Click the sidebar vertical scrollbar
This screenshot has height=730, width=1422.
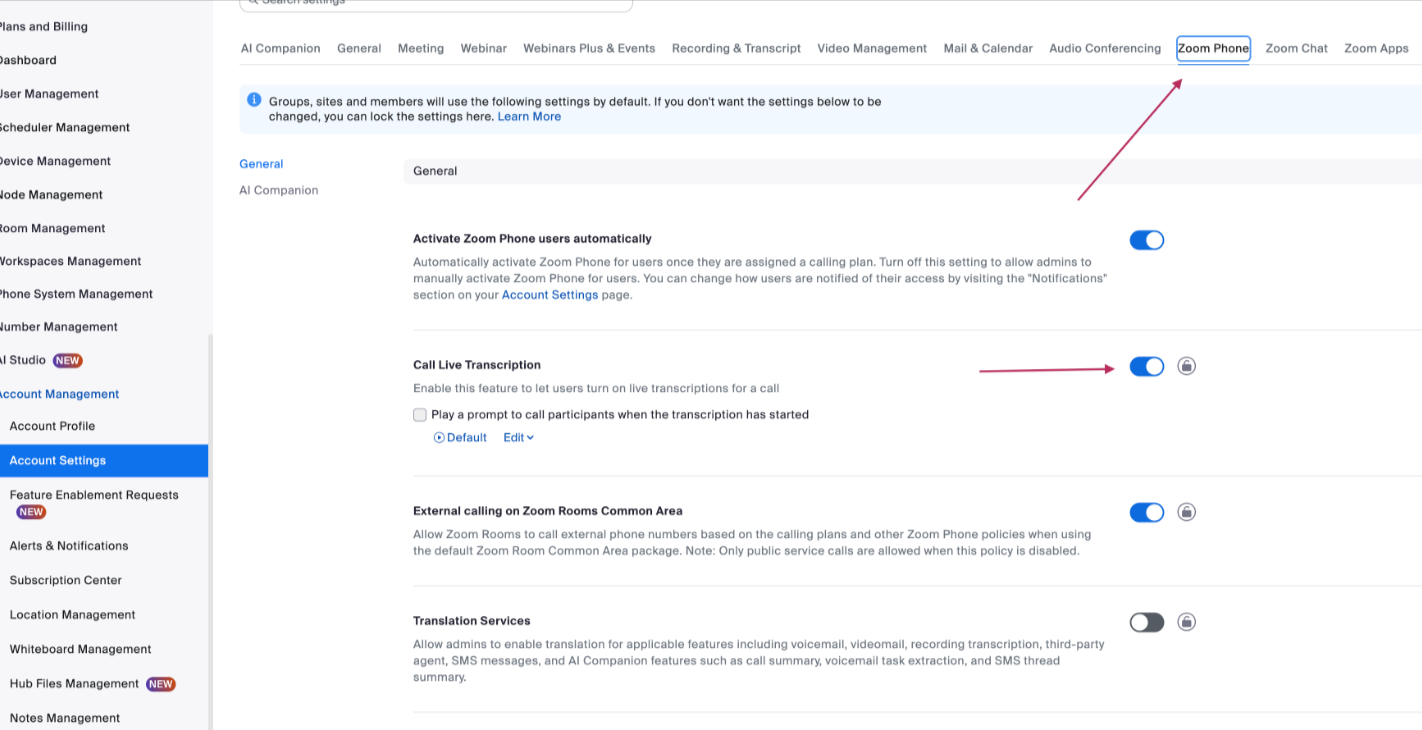[x=210, y=532]
